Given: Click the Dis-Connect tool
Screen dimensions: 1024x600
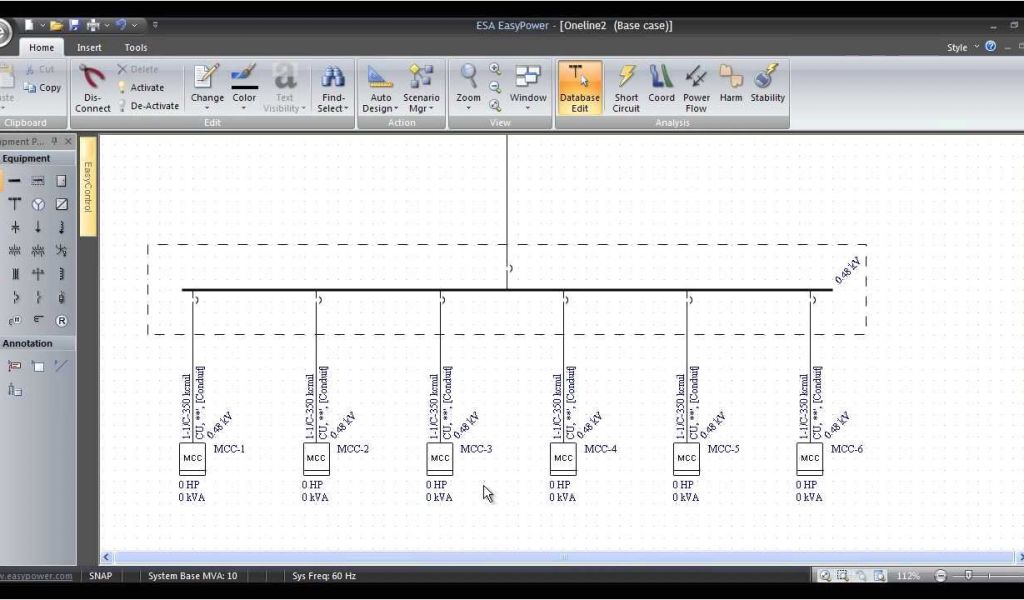Looking at the screenshot, I should (93, 87).
